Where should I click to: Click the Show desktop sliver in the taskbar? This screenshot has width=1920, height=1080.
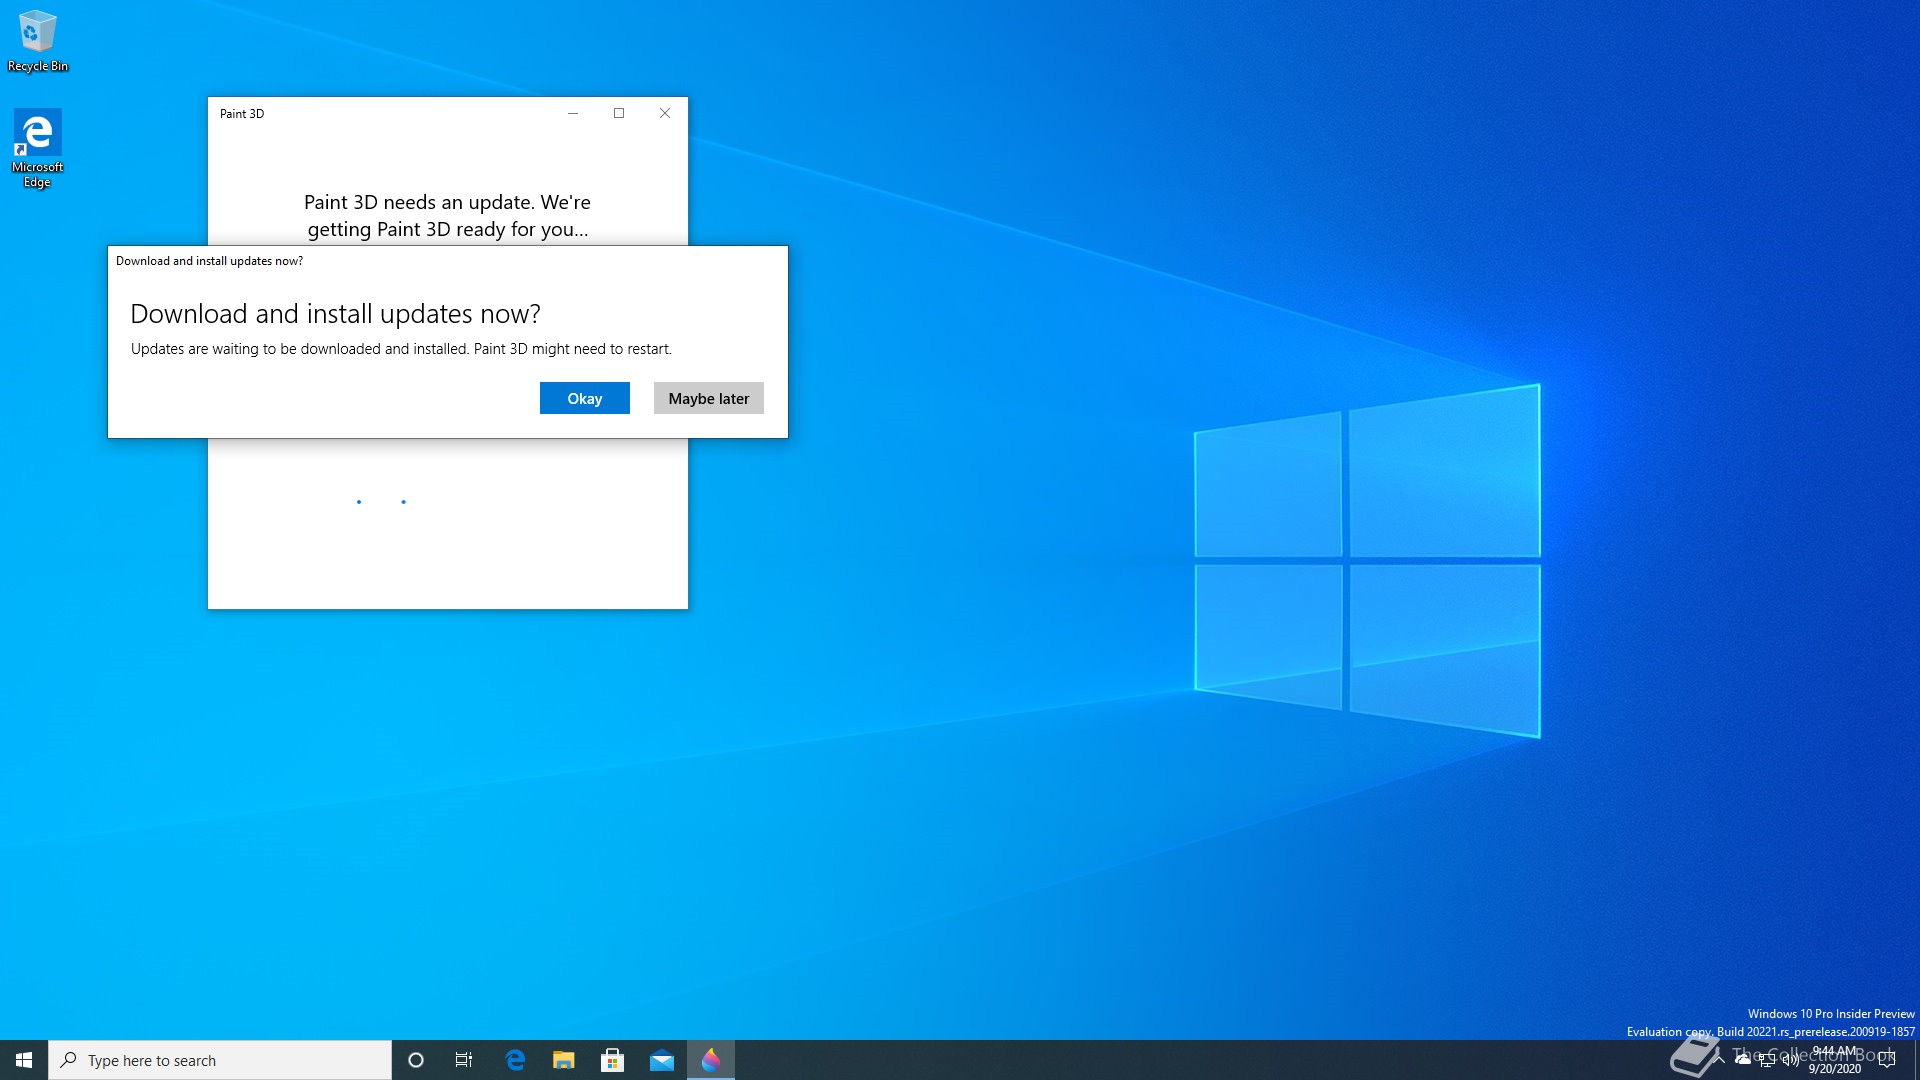(1916, 1060)
